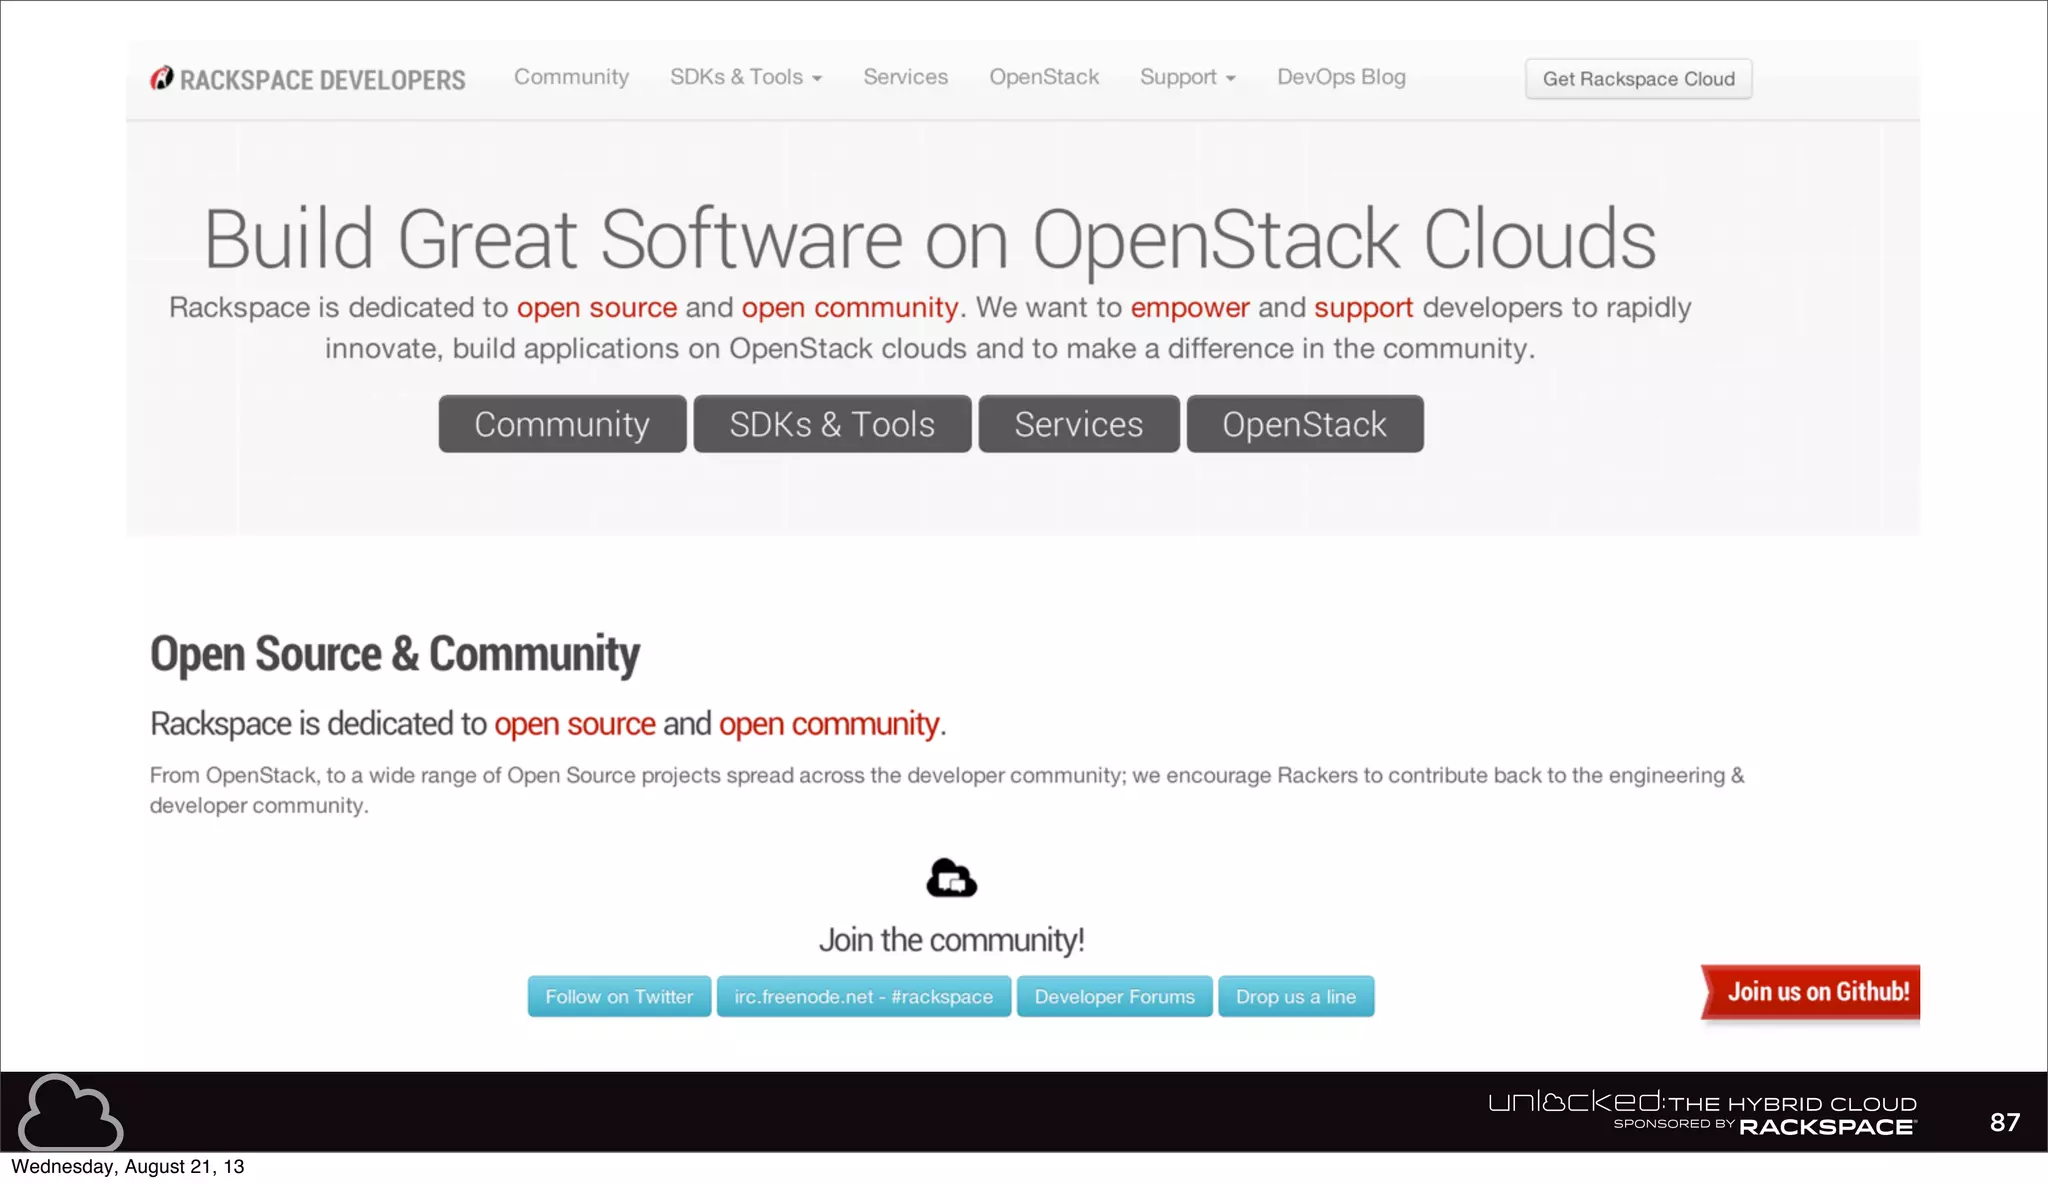Viewport: 2048px width, 1184px height.
Task: Open Community in the top navigation
Action: 571,77
